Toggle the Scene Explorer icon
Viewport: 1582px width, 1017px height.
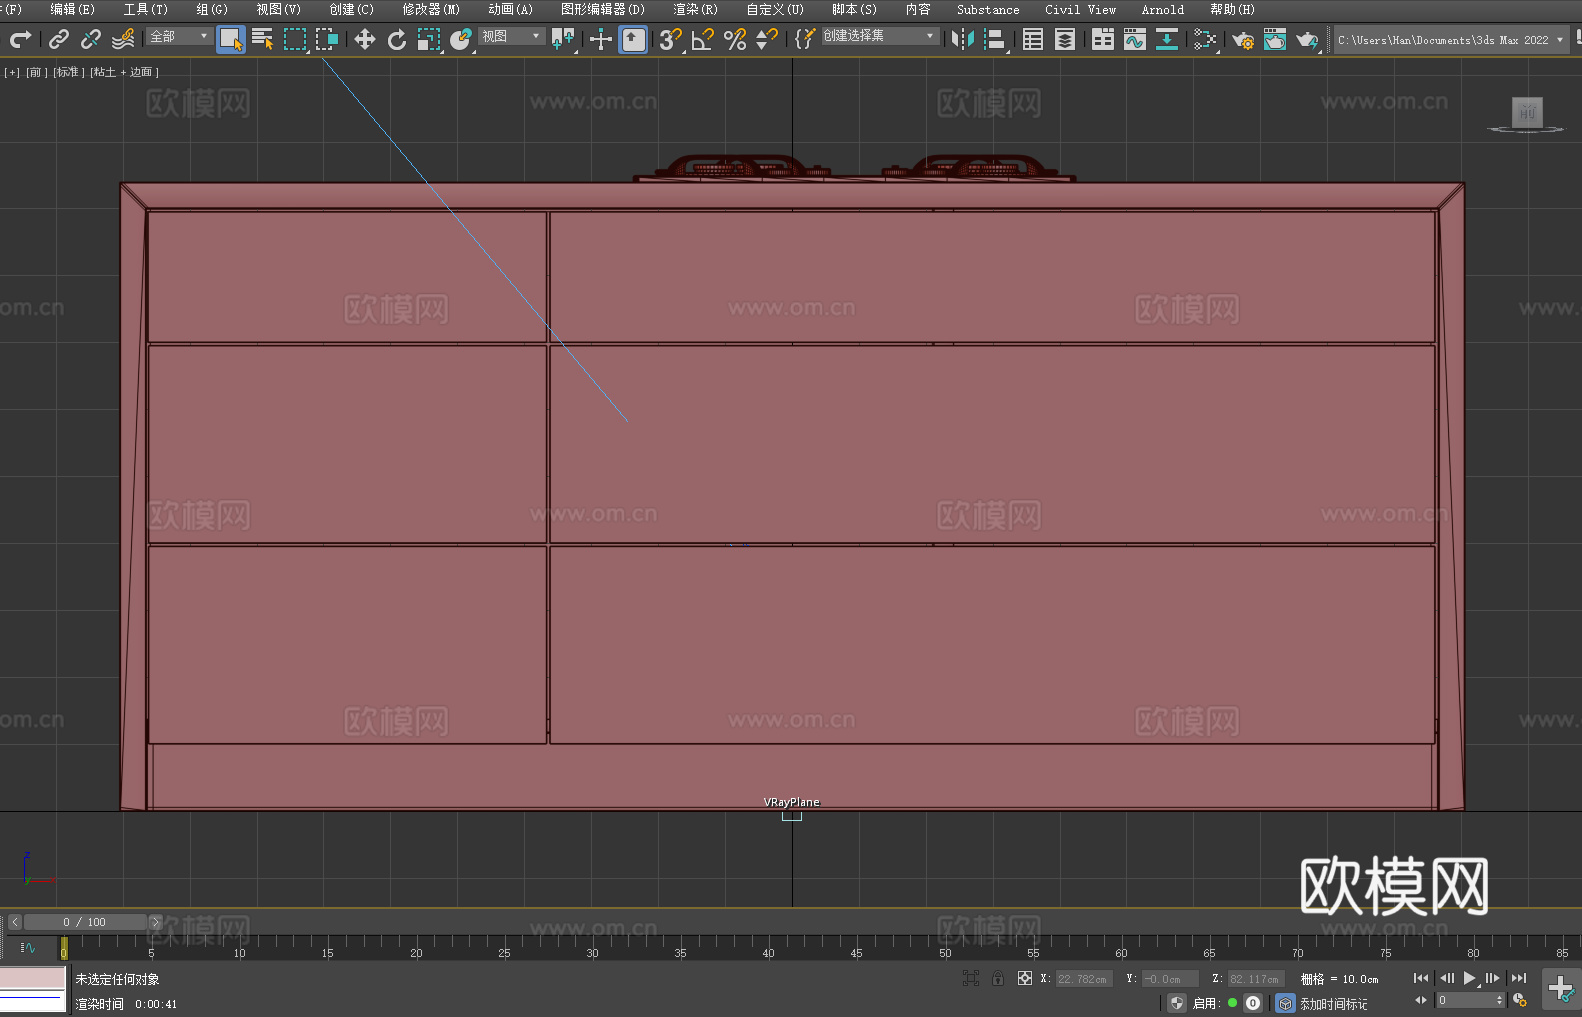tap(1033, 39)
